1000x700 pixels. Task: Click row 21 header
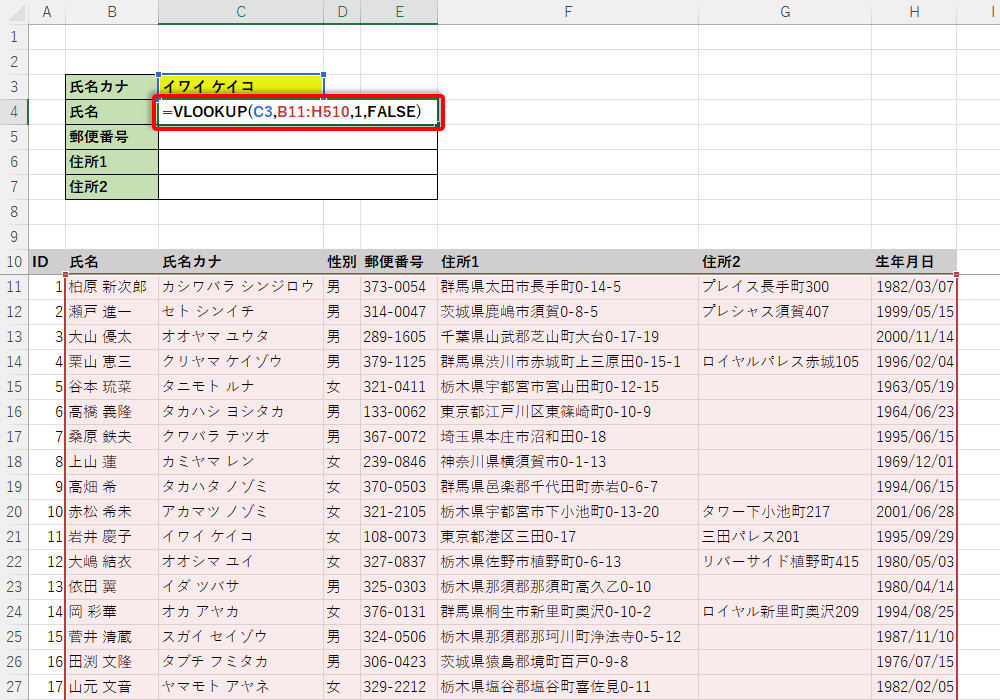[14, 537]
